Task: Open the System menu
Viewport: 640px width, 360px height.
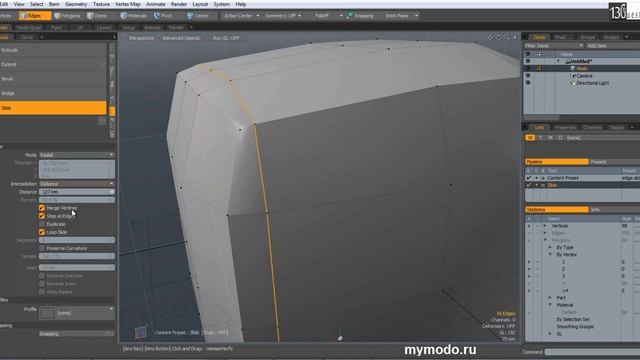Action: tap(221, 4)
